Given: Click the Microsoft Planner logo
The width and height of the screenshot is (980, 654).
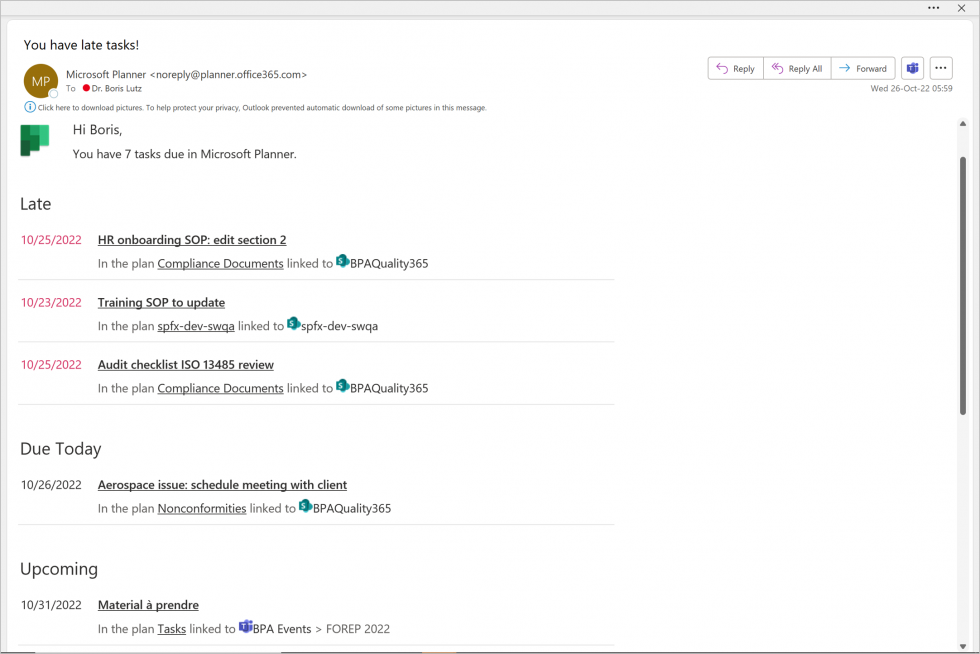Looking at the screenshot, I should point(35,140).
